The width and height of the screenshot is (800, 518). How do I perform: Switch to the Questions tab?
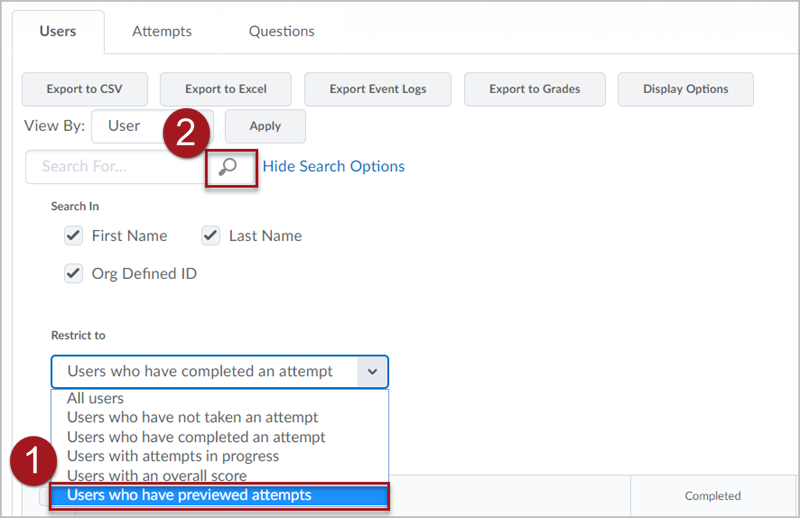point(282,32)
